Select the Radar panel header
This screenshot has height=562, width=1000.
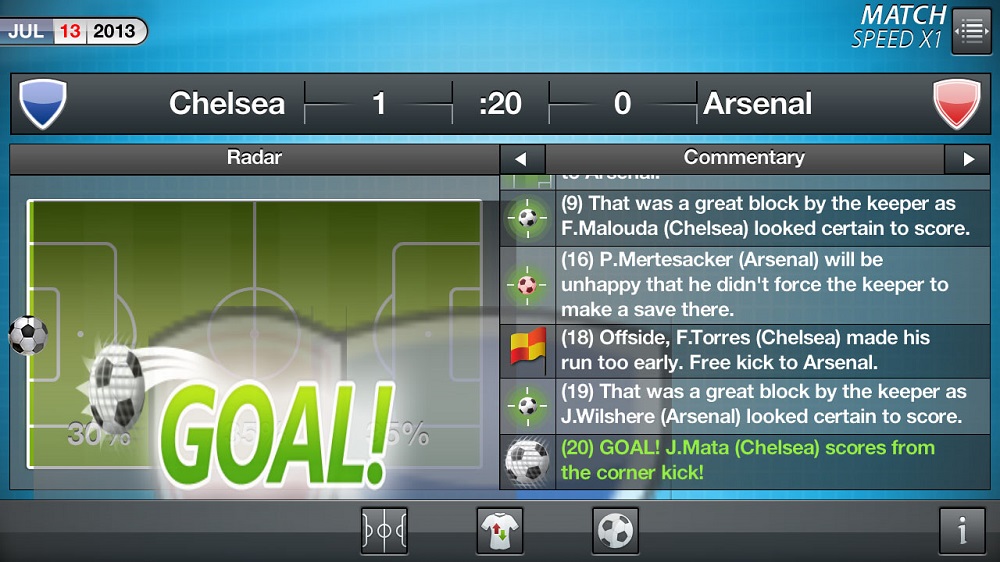point(254,158)
